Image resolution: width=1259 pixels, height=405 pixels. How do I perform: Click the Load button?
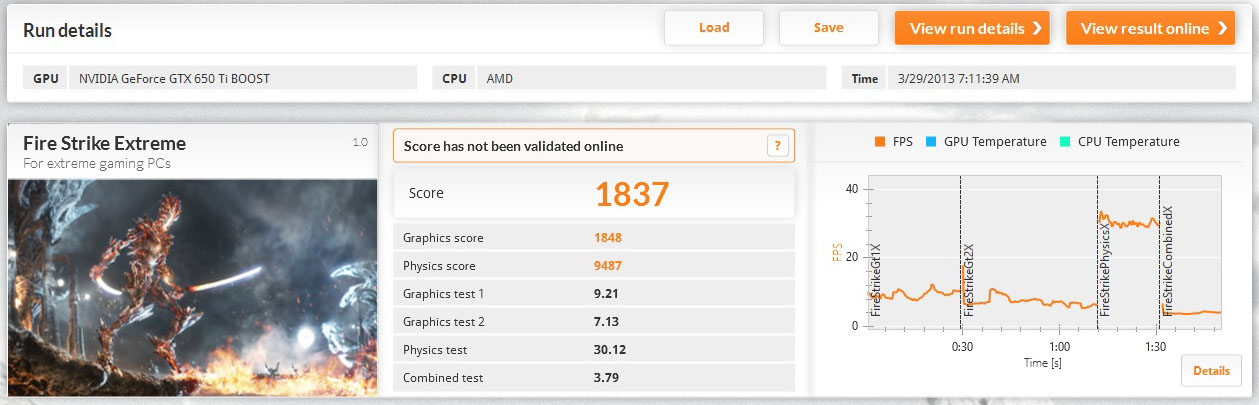point(714,28)
